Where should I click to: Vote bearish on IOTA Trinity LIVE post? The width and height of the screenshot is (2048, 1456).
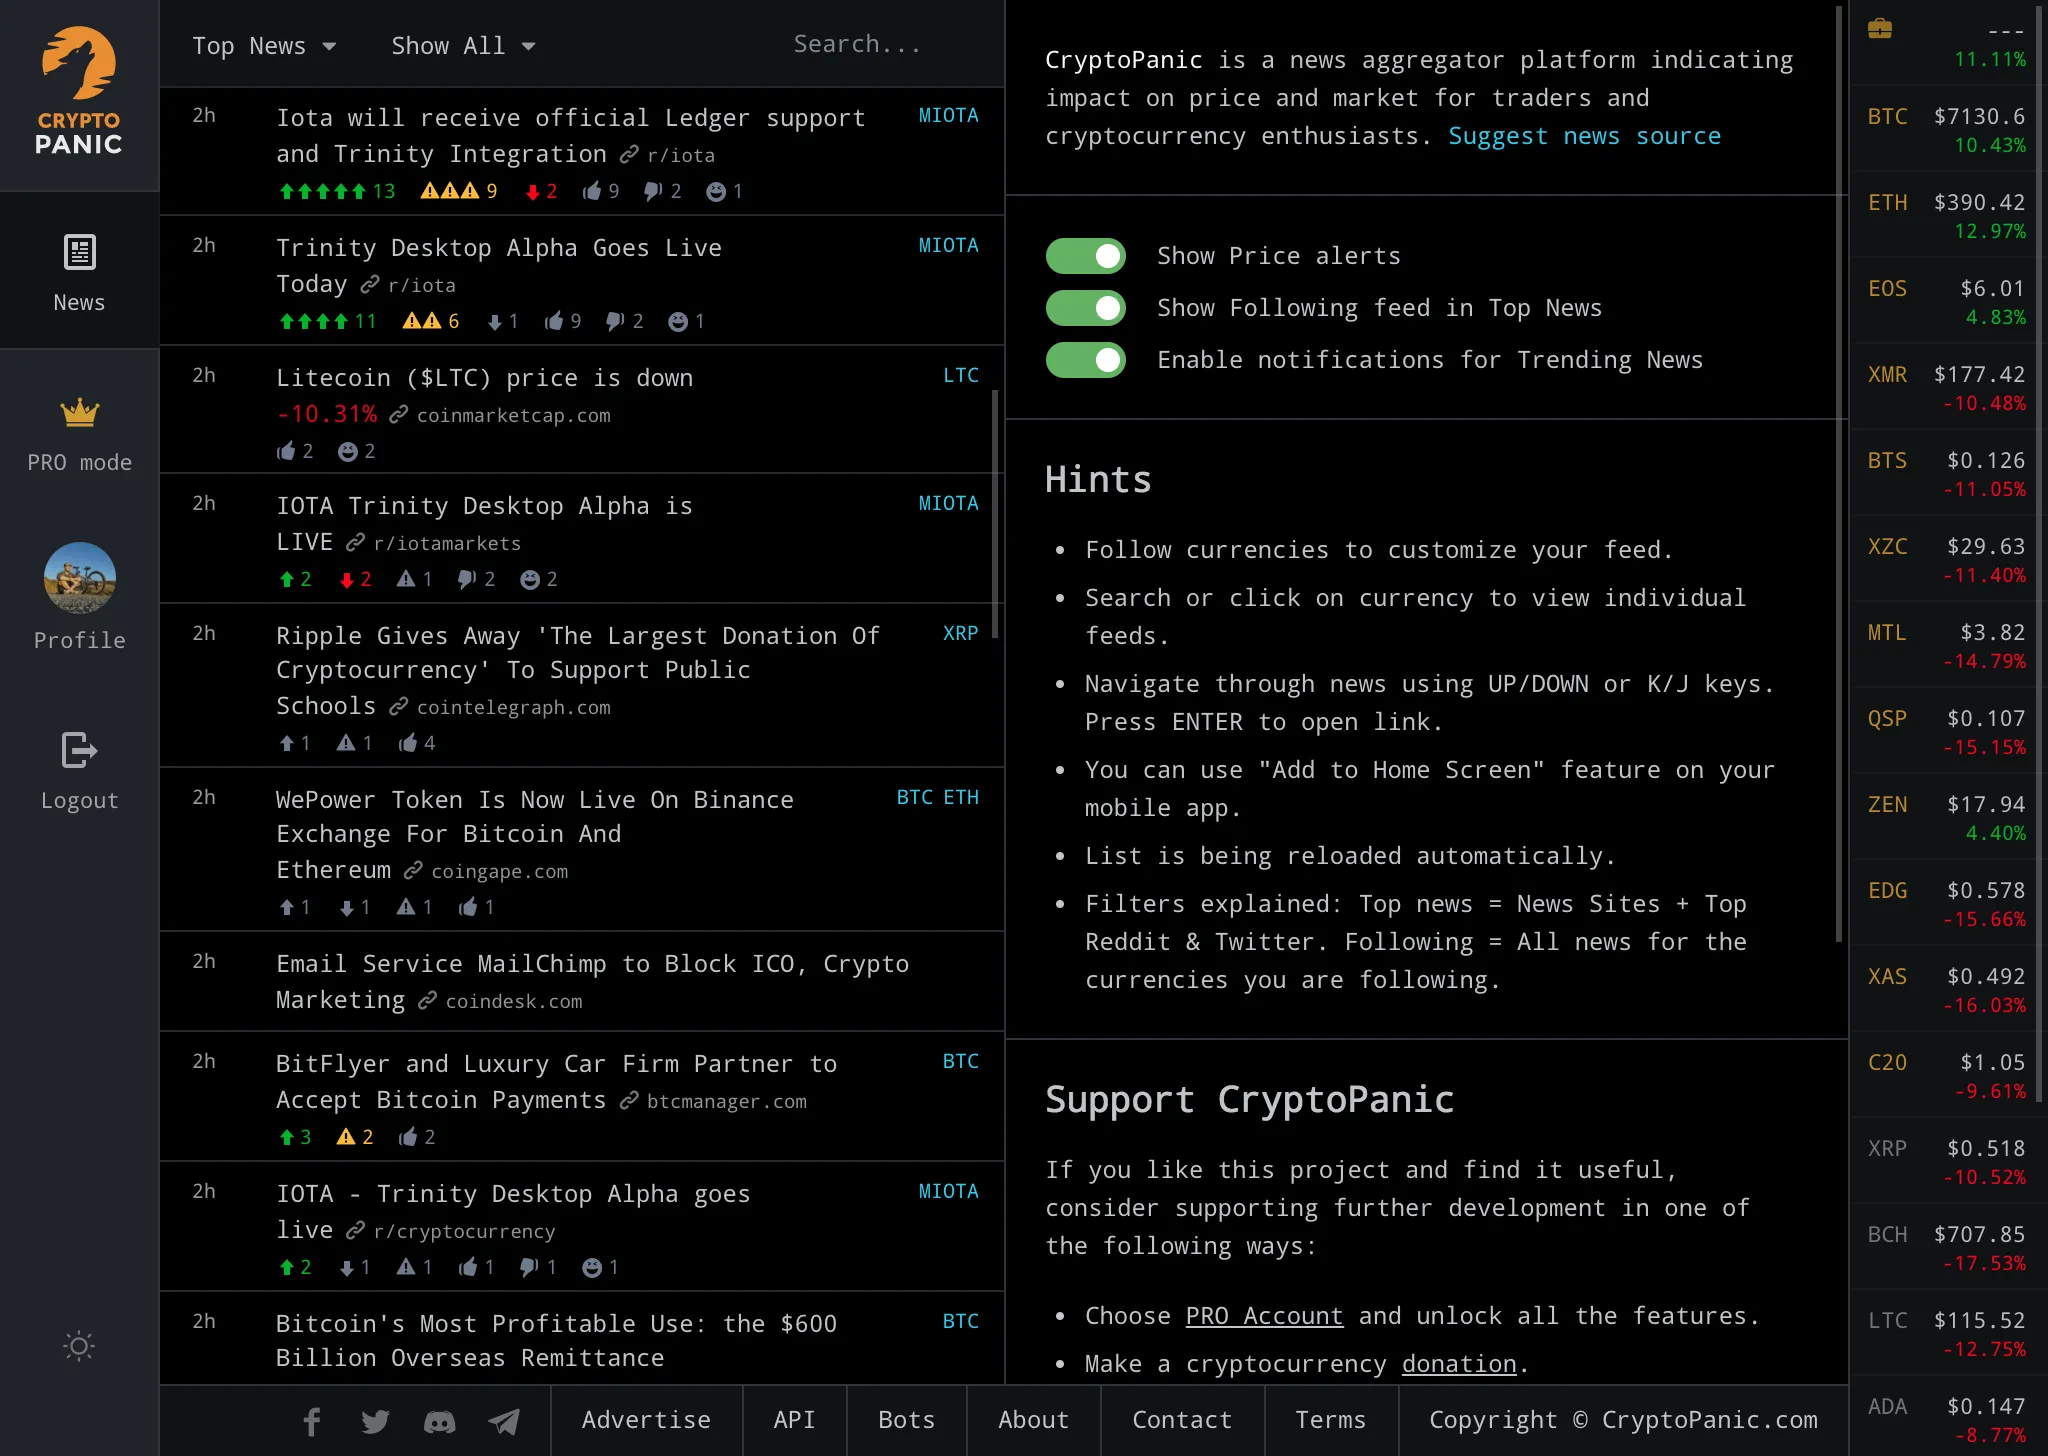coord(355,579)
